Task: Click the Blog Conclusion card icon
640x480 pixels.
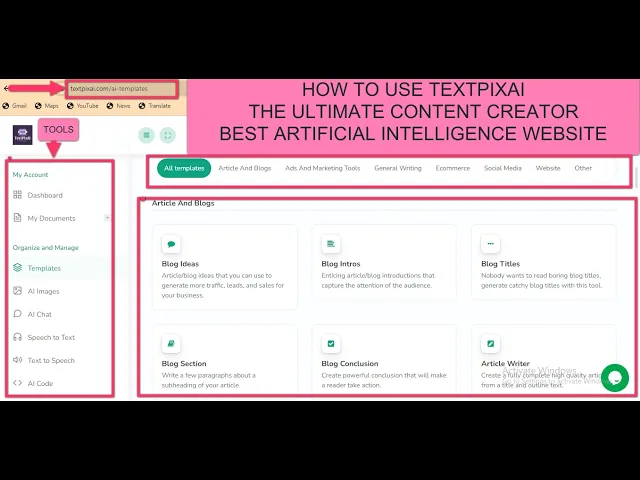Action: pos(331,344)
